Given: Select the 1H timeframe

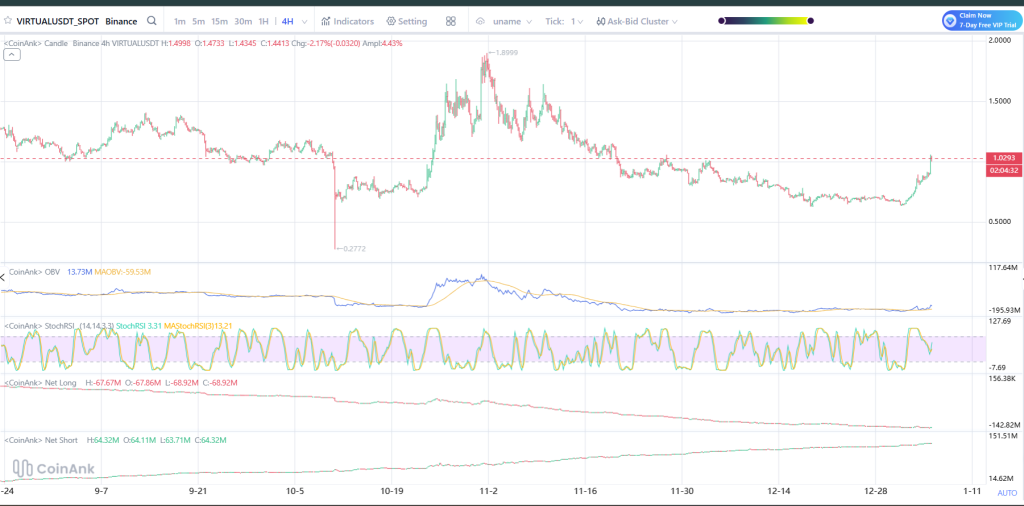Looking at the screenshot, I should tap(263, 21).
